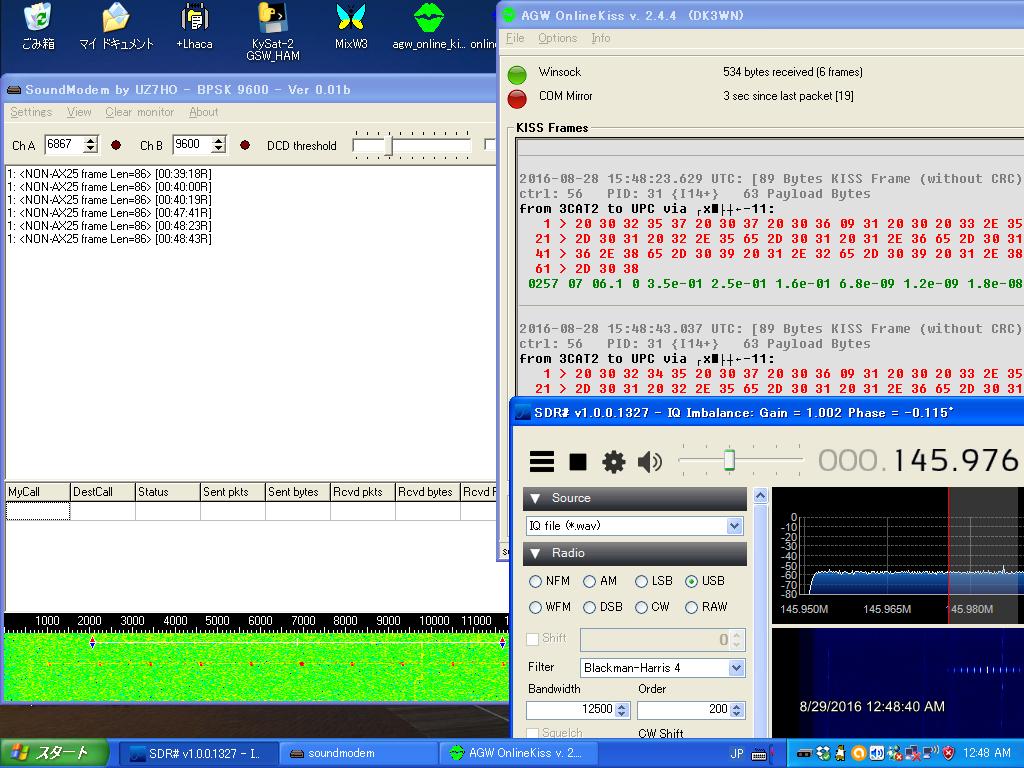Screen dimensions: 1024x768
Task: Click the Bandwidth 12500 stepper arrows
Action: click(622, 709)
